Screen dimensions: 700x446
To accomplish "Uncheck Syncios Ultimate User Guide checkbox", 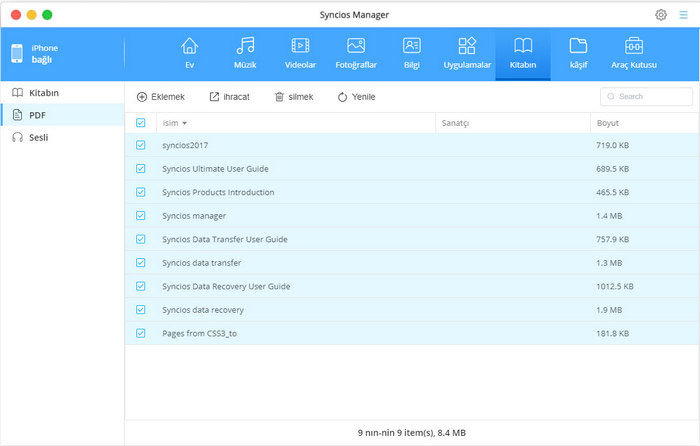I will pos(141,169).
